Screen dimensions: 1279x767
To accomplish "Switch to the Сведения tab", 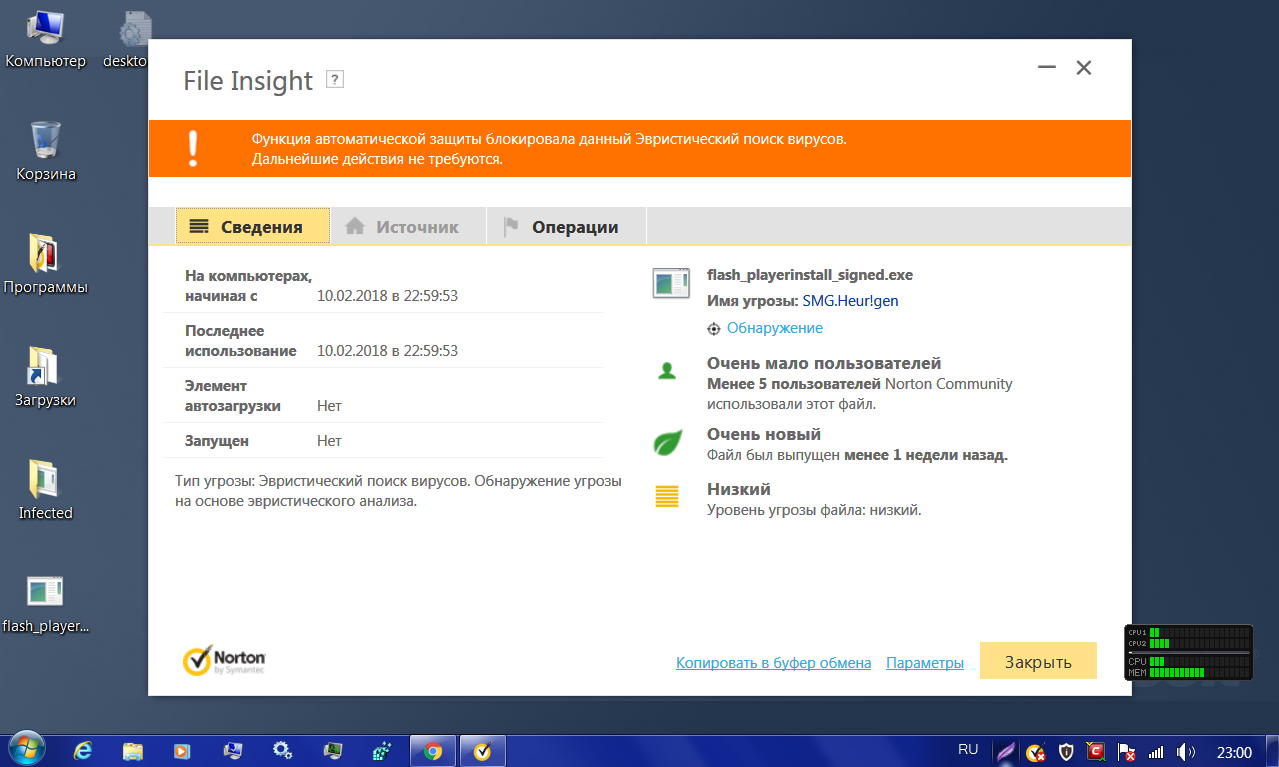I will 253,227.
